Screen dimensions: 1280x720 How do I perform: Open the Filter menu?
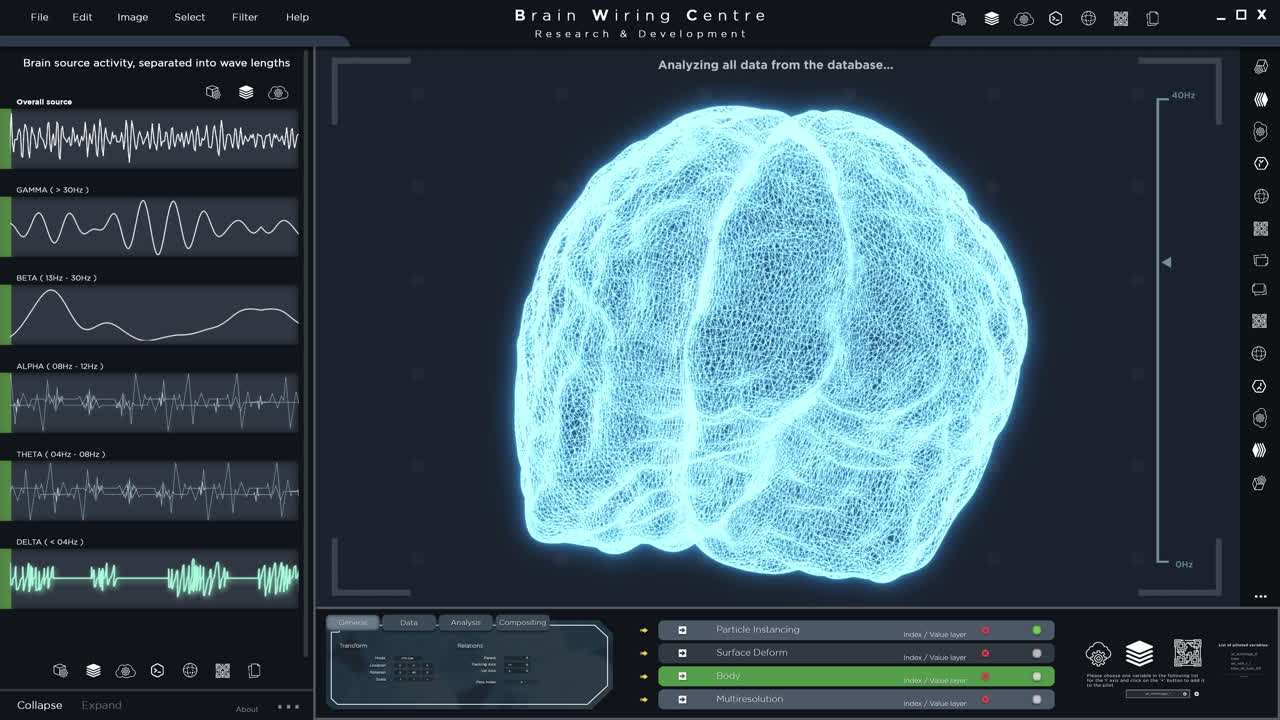[244, 17]
